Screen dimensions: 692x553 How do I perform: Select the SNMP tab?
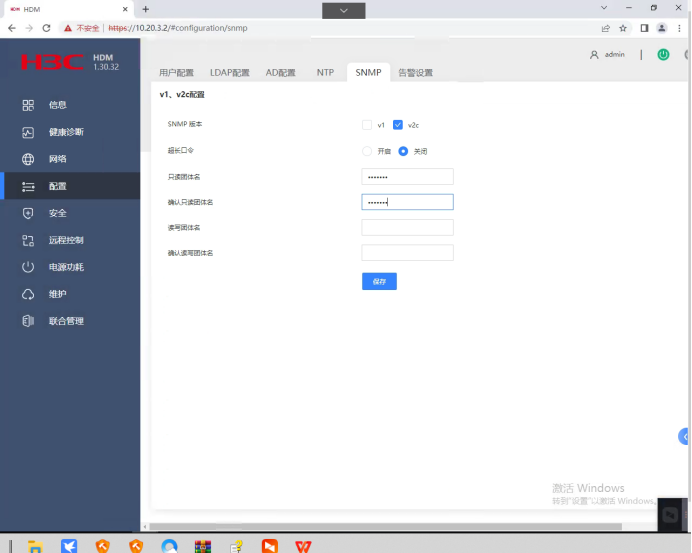[368, 72]
